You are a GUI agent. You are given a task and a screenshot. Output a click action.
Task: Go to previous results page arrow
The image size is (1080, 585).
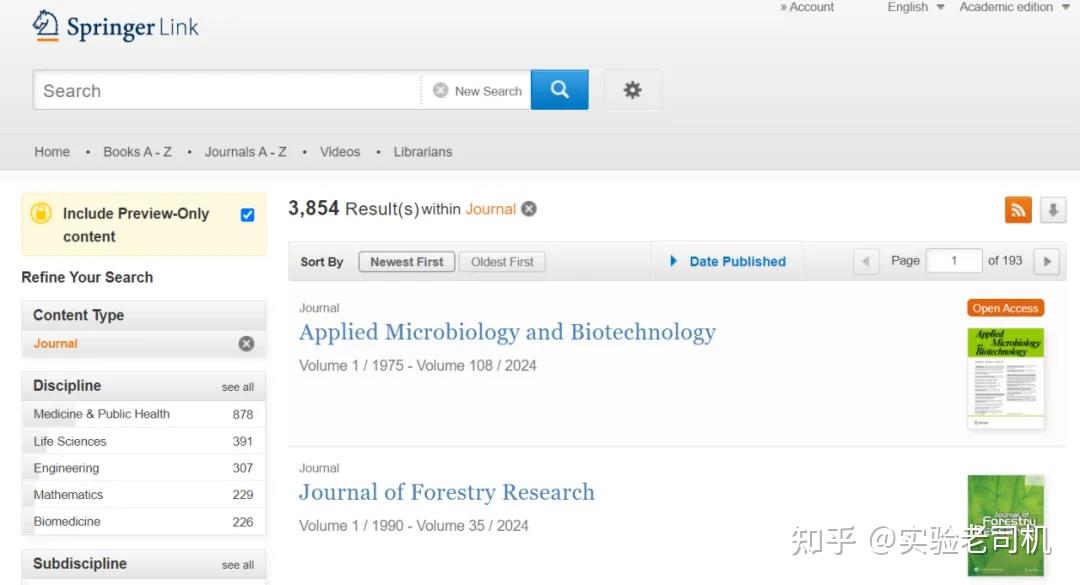[866, 261]
